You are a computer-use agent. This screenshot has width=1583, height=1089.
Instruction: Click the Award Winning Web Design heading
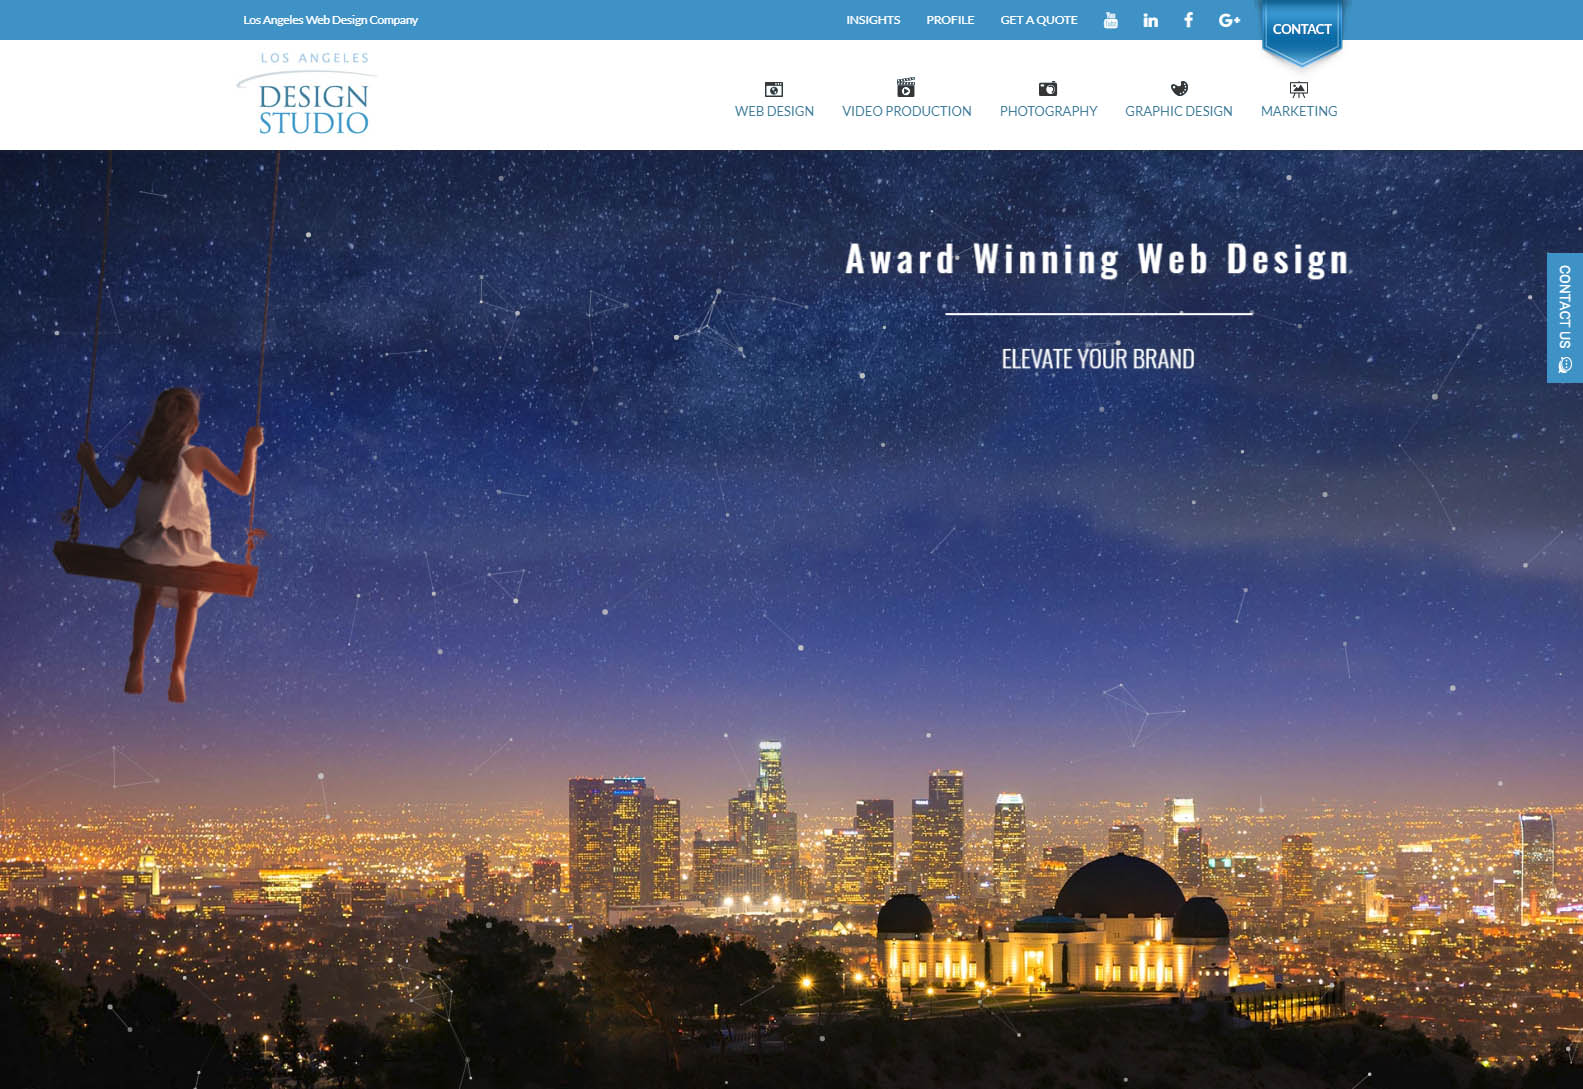point(1097,260)
